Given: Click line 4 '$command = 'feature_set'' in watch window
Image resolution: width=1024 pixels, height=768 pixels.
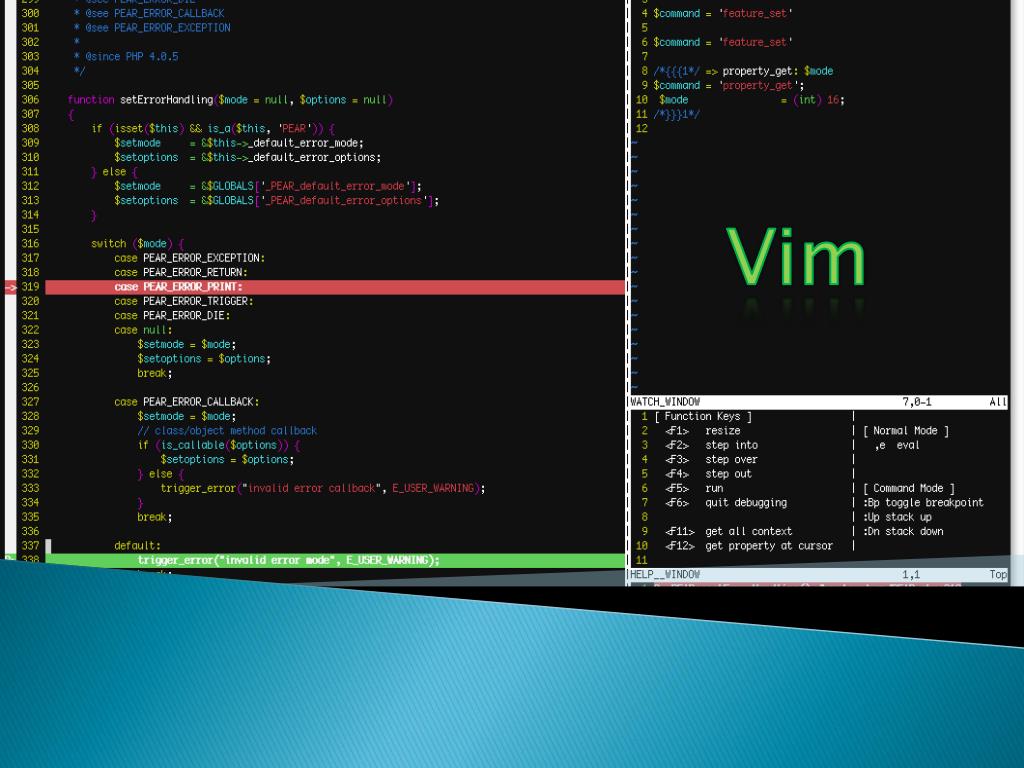Looking at the screenshot, I should [723, 13].
